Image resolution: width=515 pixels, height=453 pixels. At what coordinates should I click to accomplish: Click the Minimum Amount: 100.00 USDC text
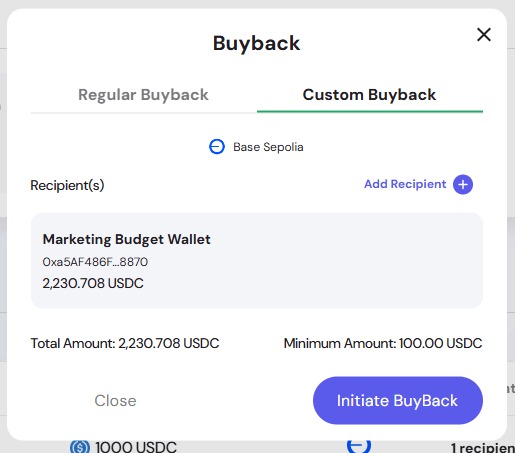(383, 343)
